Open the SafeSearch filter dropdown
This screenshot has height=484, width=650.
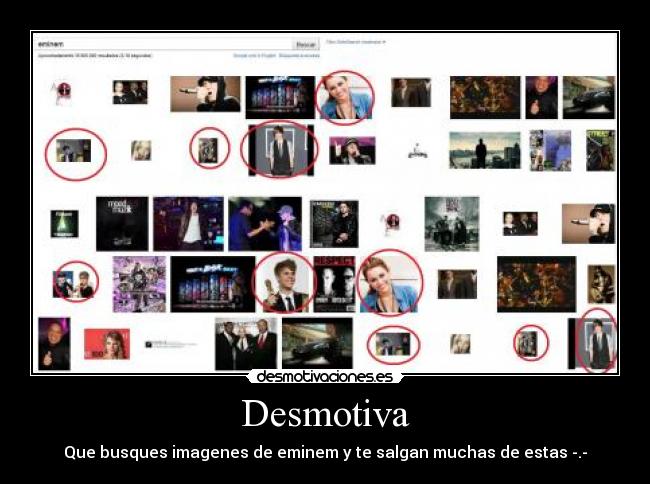356,42
